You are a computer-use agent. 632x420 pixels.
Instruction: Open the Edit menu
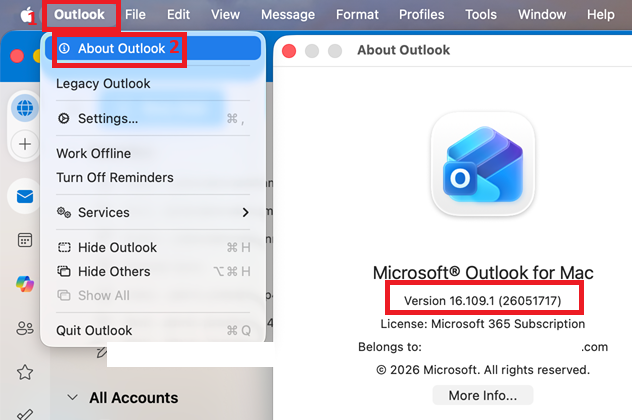[x=178, y=15]
